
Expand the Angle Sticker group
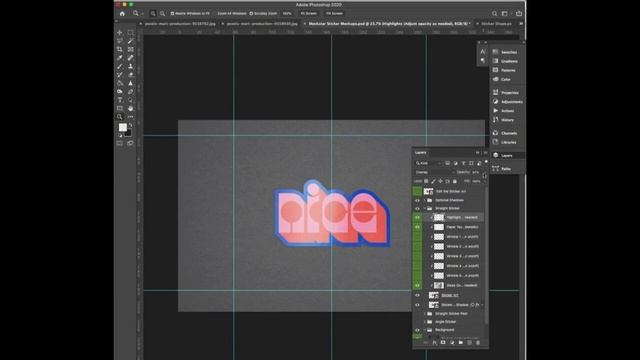pos(424,322)
